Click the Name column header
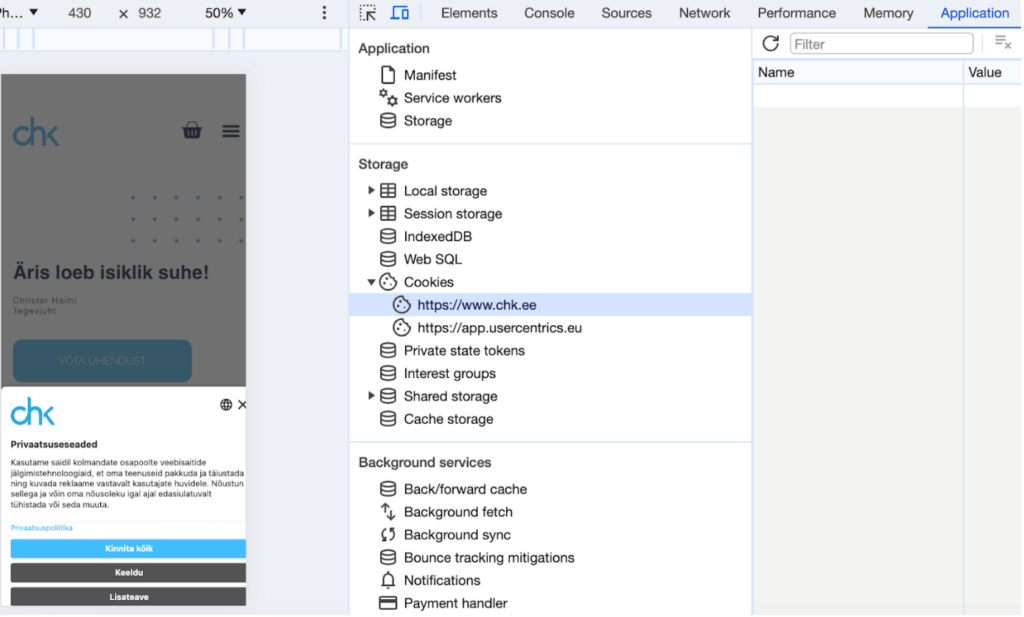1024x617 pixels. pos(858,72)
